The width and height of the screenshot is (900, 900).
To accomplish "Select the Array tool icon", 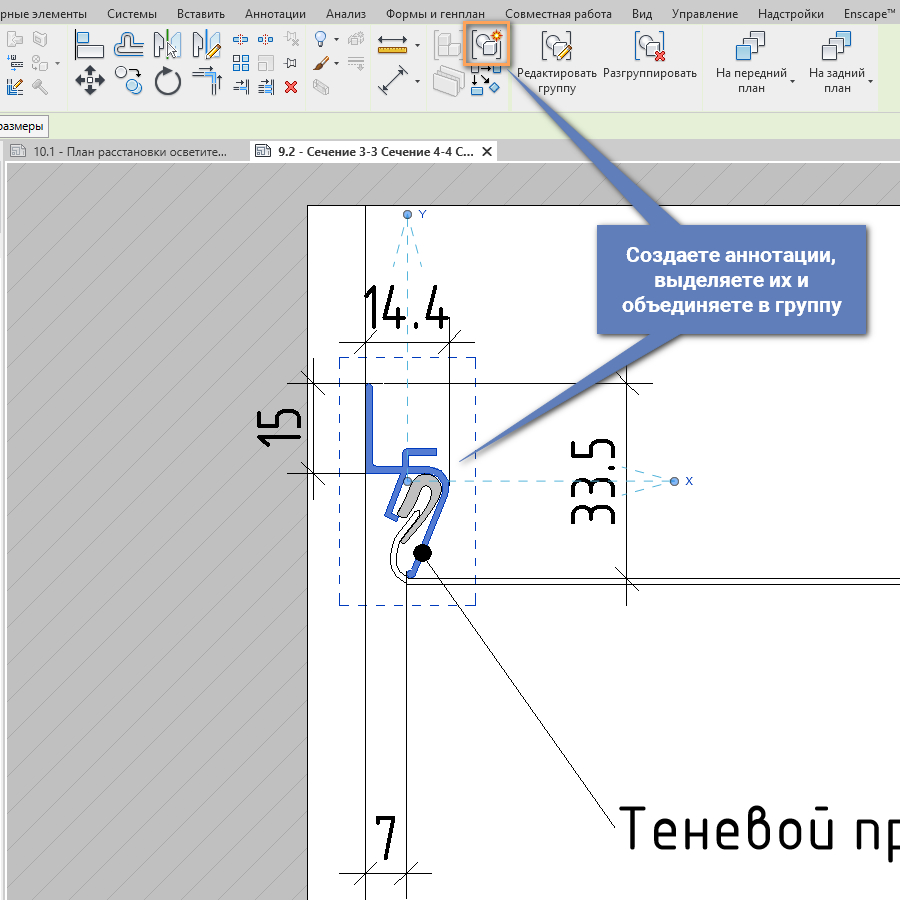I will tap(241, 64).
